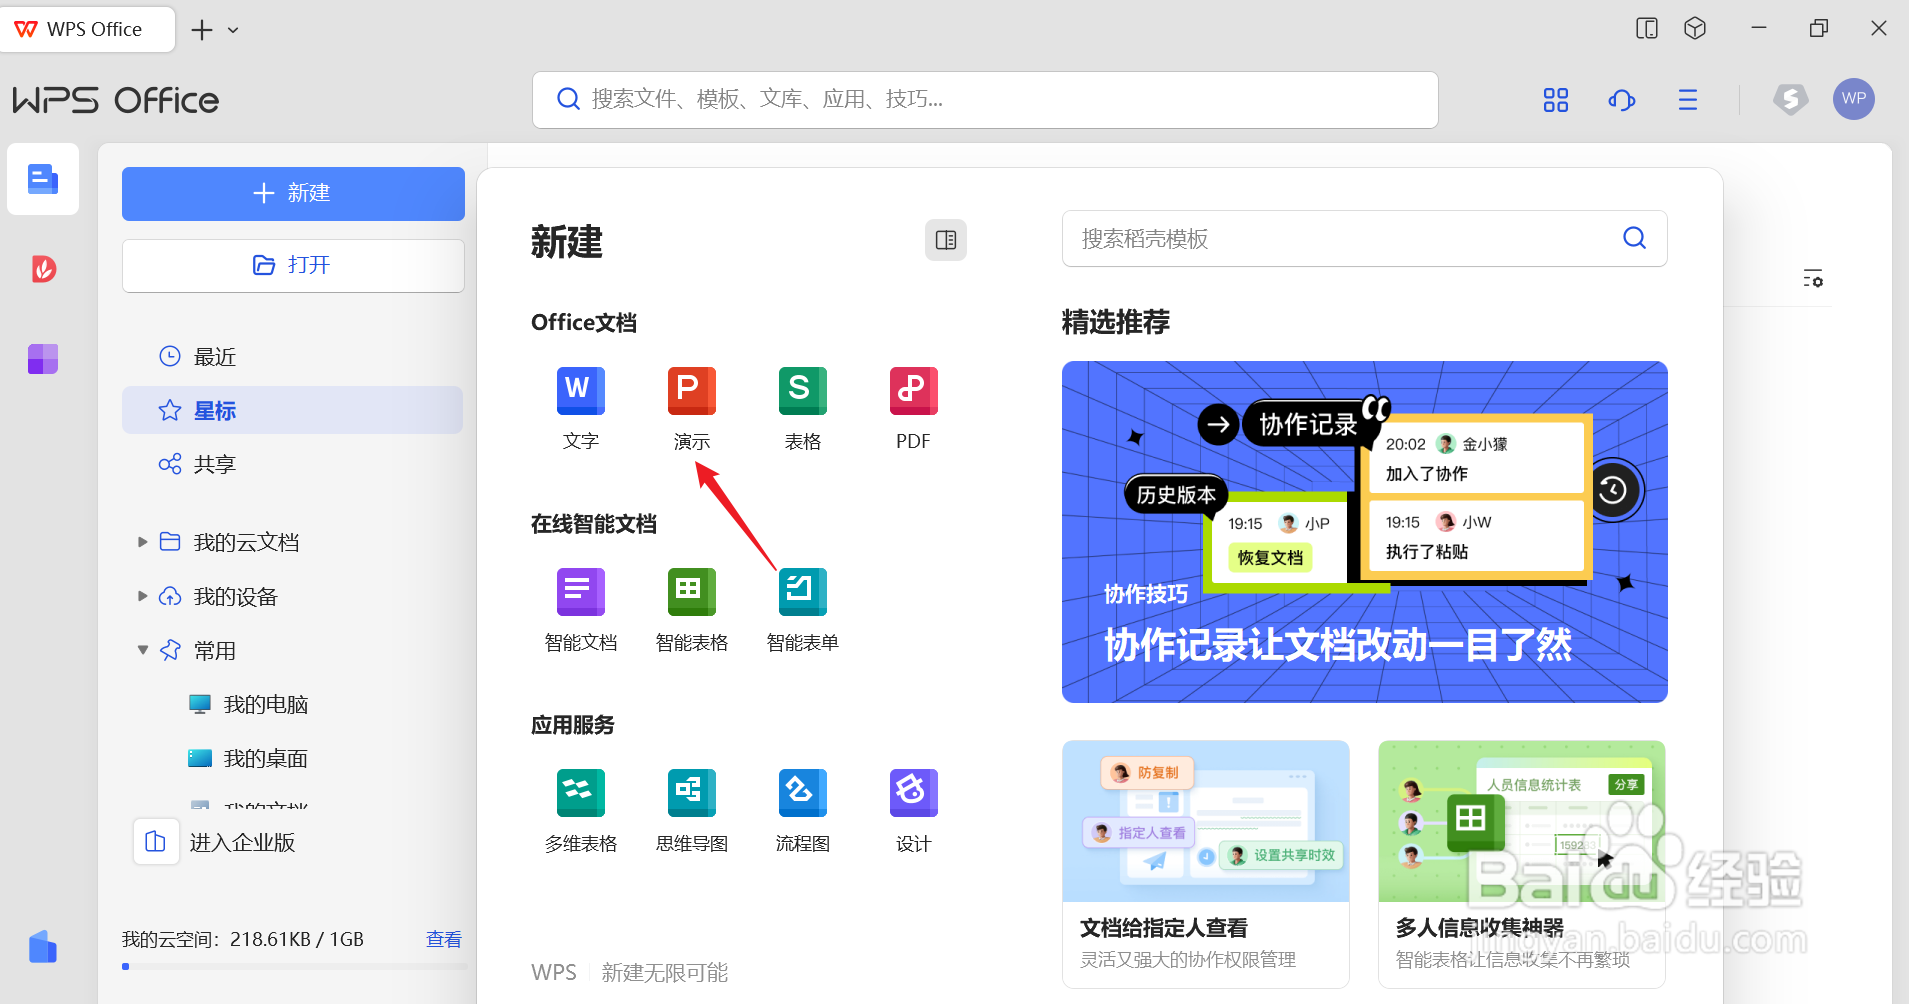Launch 思维导图 mind map
Screen dimensions: 1909x1004
click(x=691, y=810)
